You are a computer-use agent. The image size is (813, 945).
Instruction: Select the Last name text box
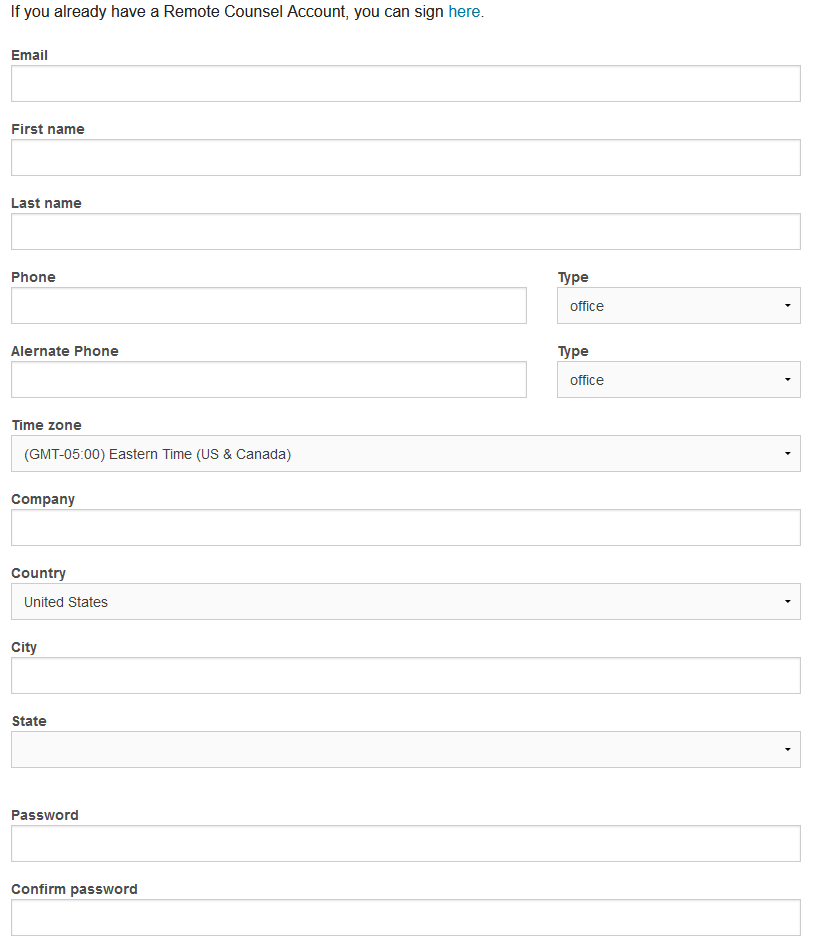click(405, 232)
